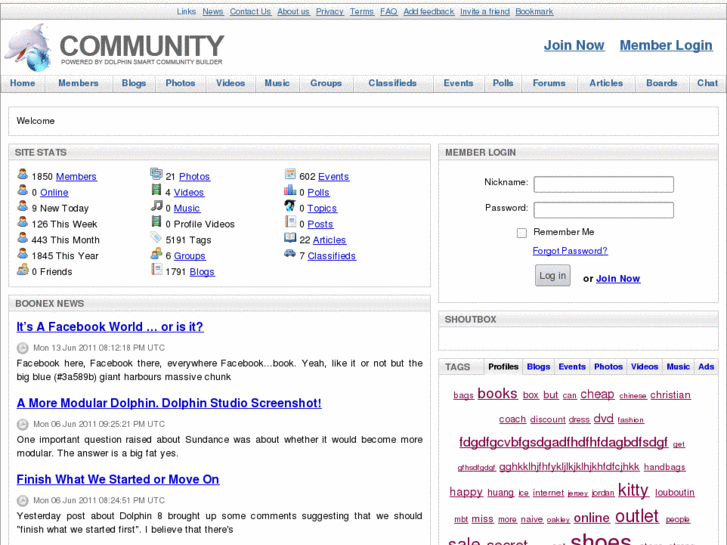The image size is (727, 545).
Task: Click the Member Login header link
Action: click(x=666, y=45)
